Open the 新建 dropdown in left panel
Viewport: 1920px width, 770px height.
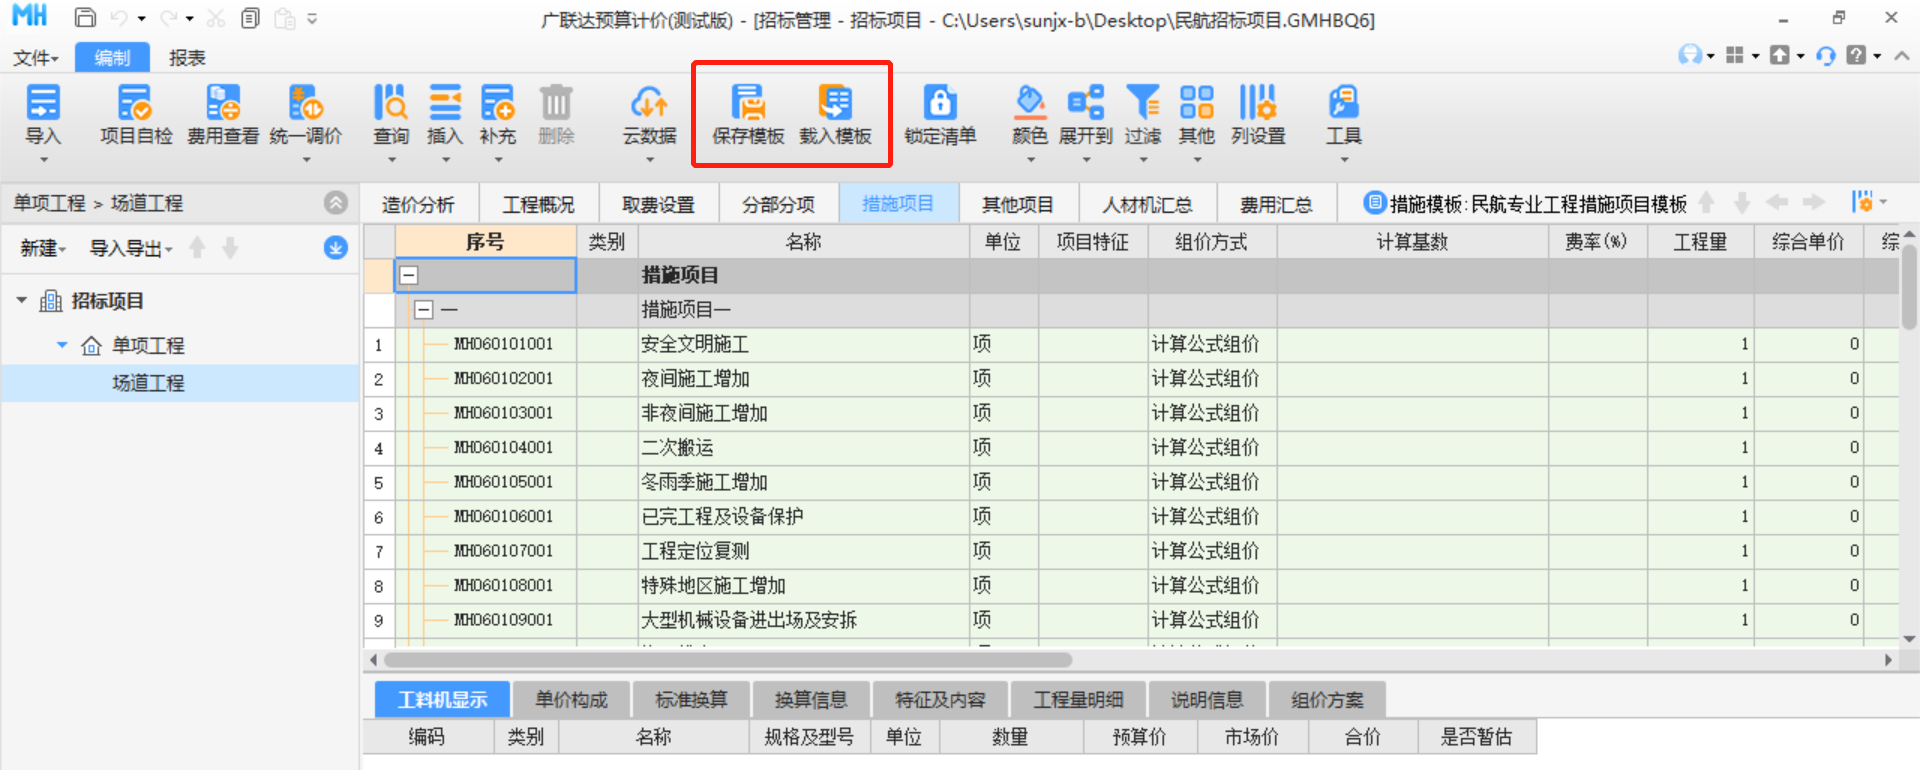[x=43, y=248]
